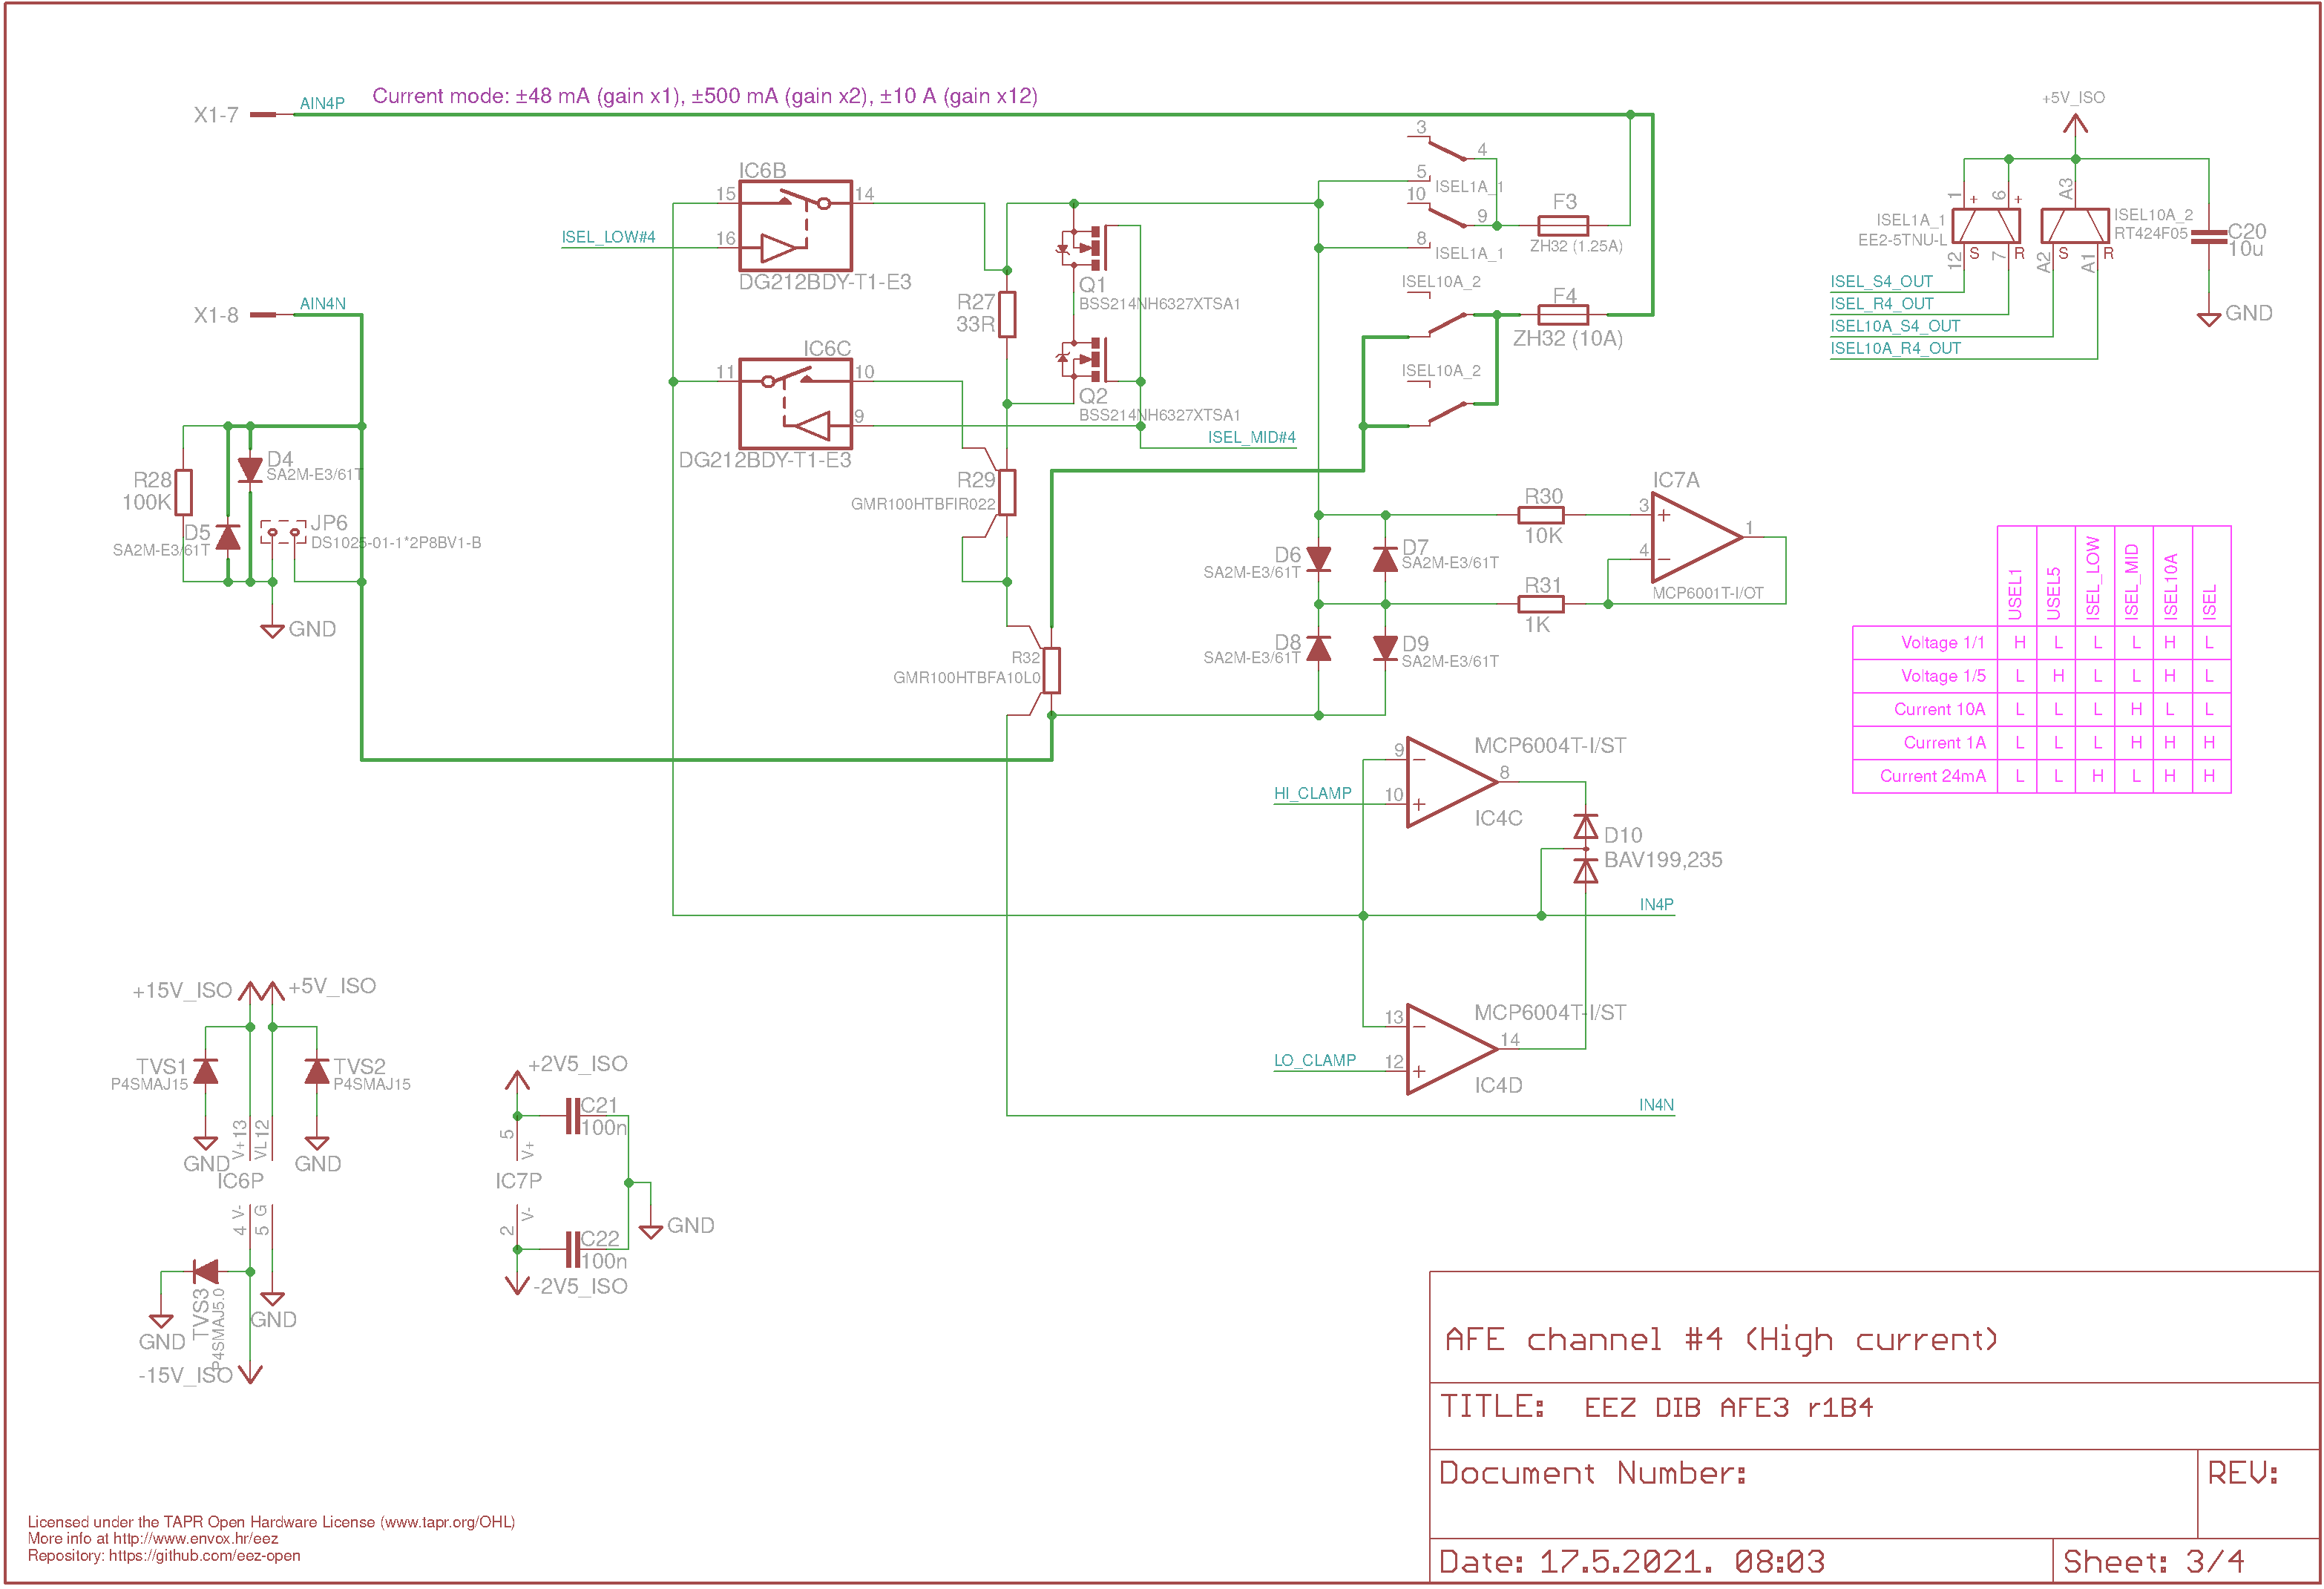Select TVS3 diode symbol

206,1272
